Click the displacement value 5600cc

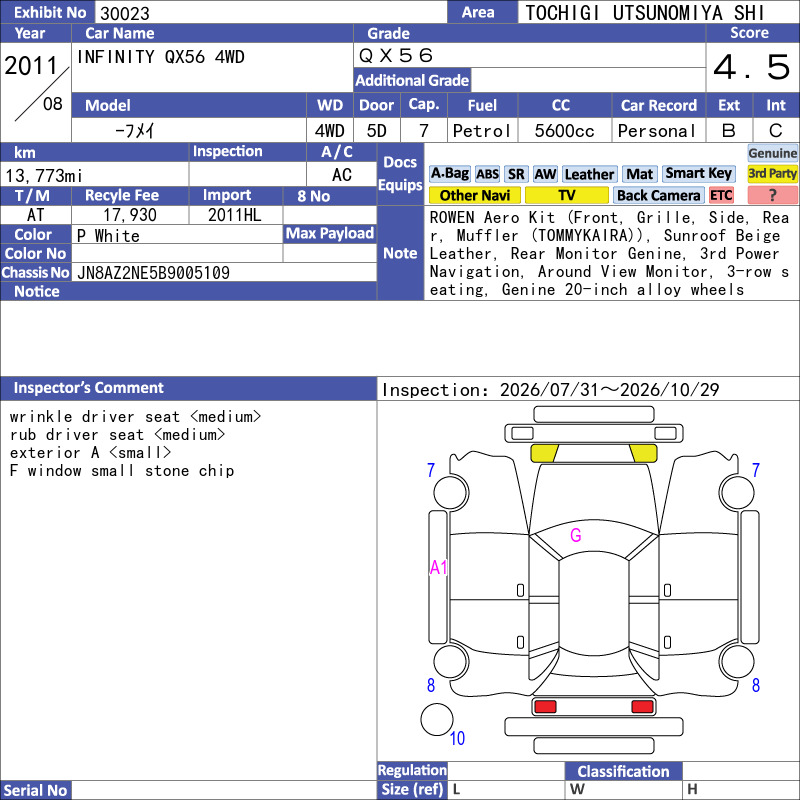[564, 131]
